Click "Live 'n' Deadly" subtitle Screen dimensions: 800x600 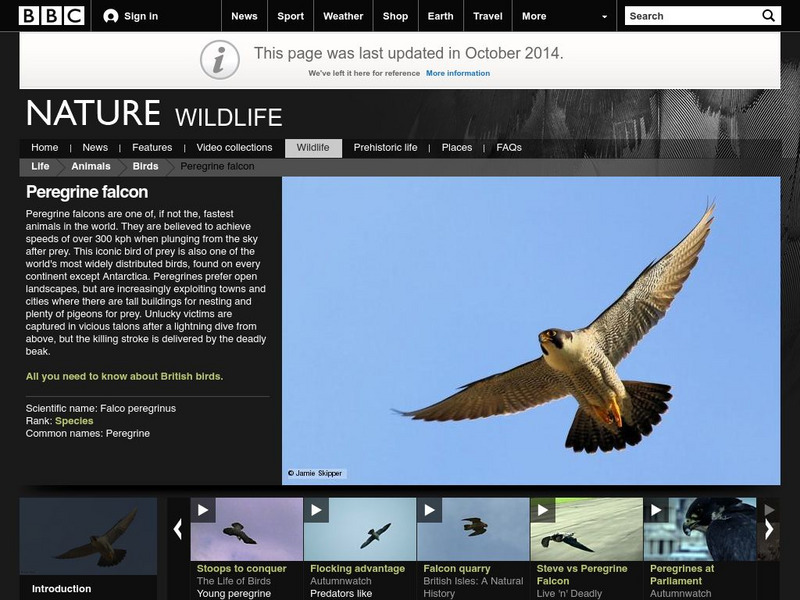click(x=569, y=594)
